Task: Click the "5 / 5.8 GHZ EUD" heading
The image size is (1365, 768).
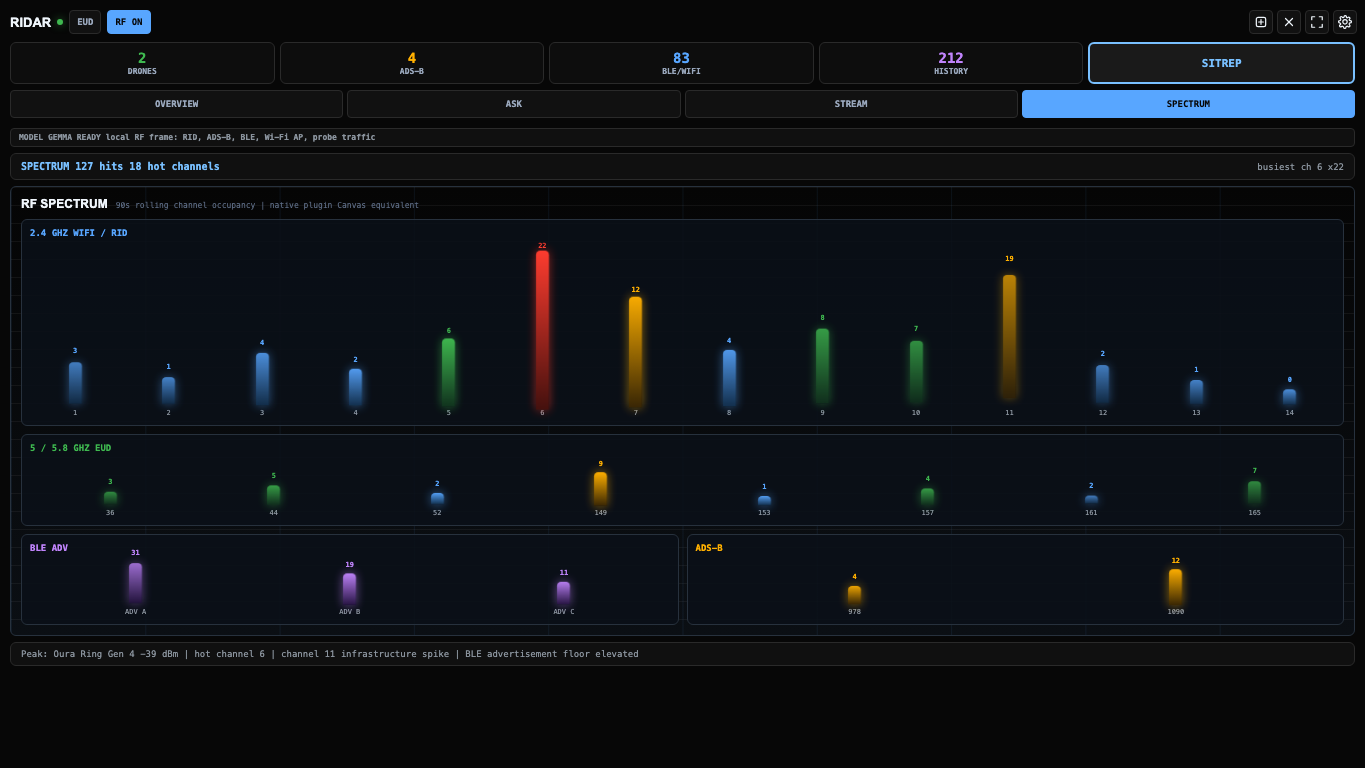Action: pyautogui.click(x=70, y=448)
